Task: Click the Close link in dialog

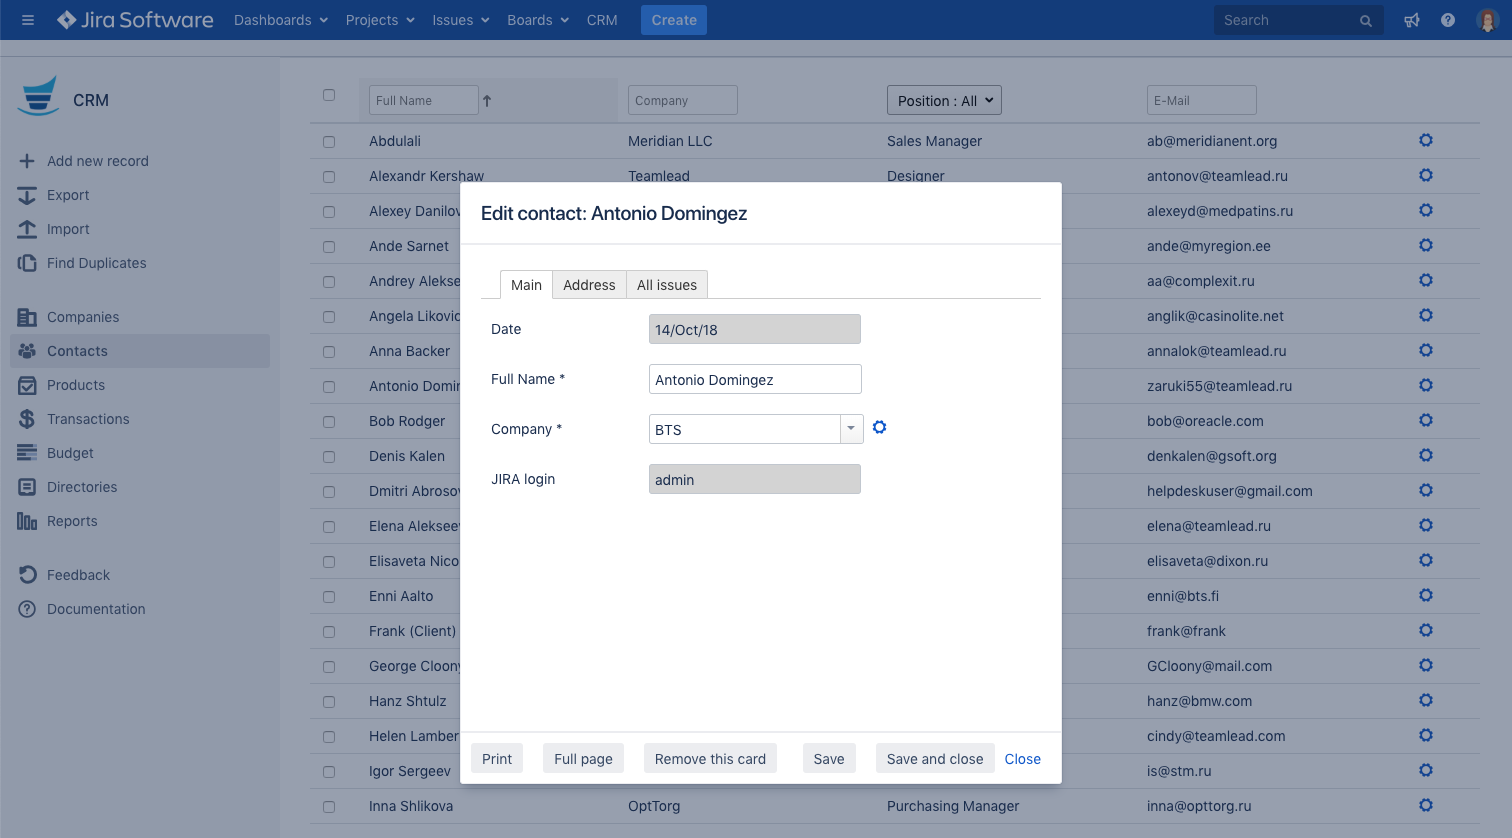Action: [1022, 759]
